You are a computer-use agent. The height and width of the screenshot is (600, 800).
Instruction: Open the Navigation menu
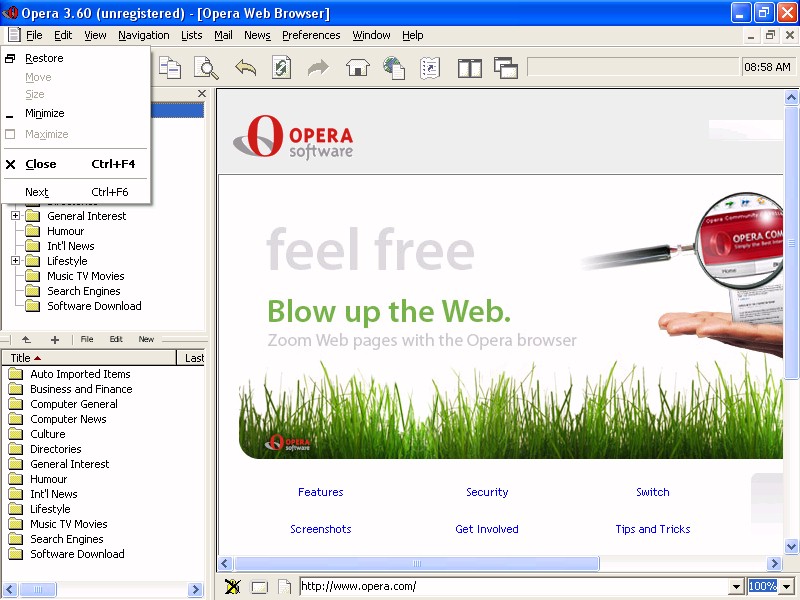pyautogui.click(x=144, y=35)
